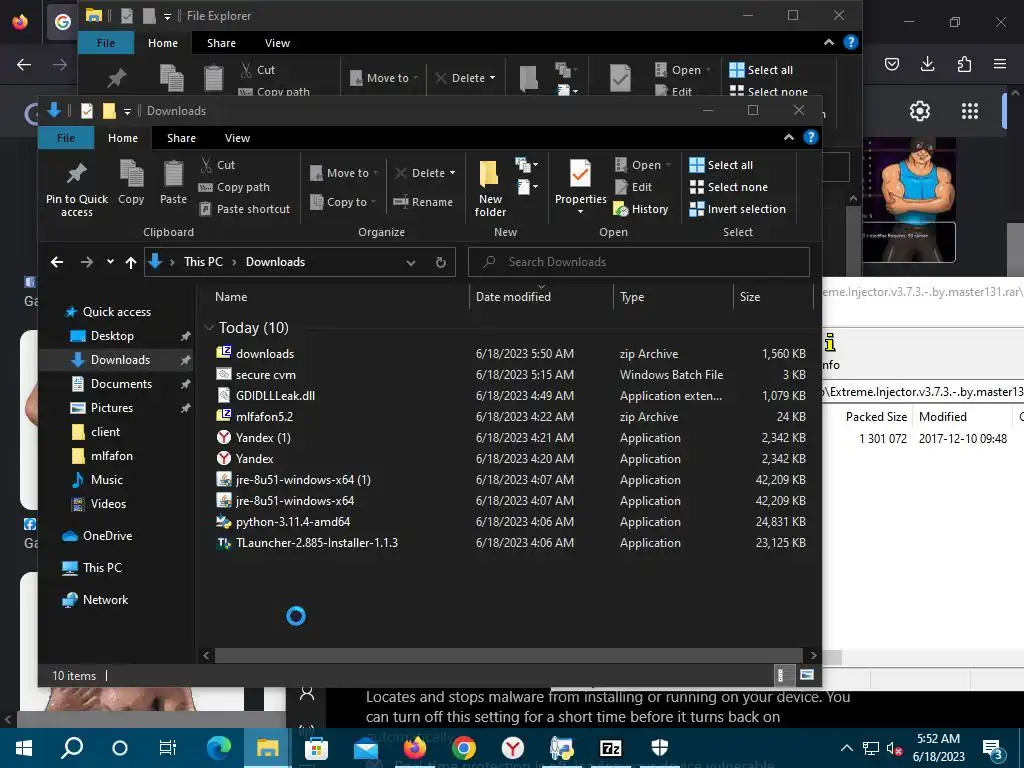
Task: Refresh the Downloads folder view
Action: [x=441, y=263]
